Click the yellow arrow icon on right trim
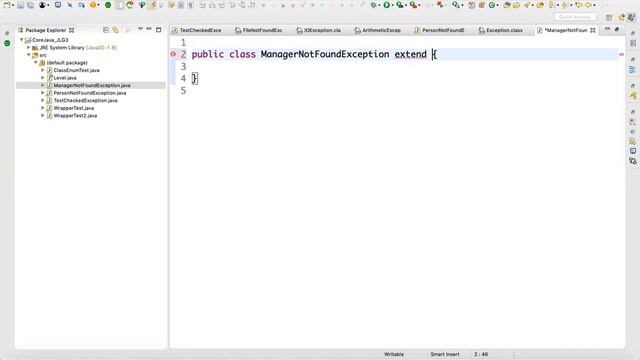 click(633, 96)
